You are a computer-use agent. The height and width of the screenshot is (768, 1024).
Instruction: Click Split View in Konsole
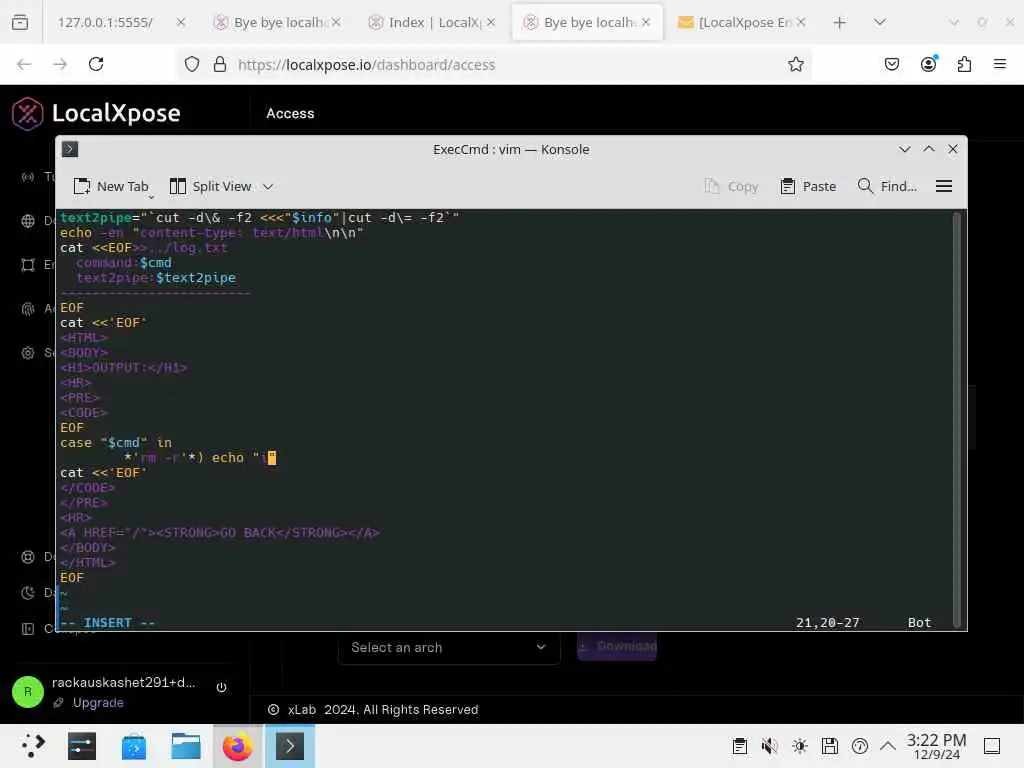click(210, 187)
